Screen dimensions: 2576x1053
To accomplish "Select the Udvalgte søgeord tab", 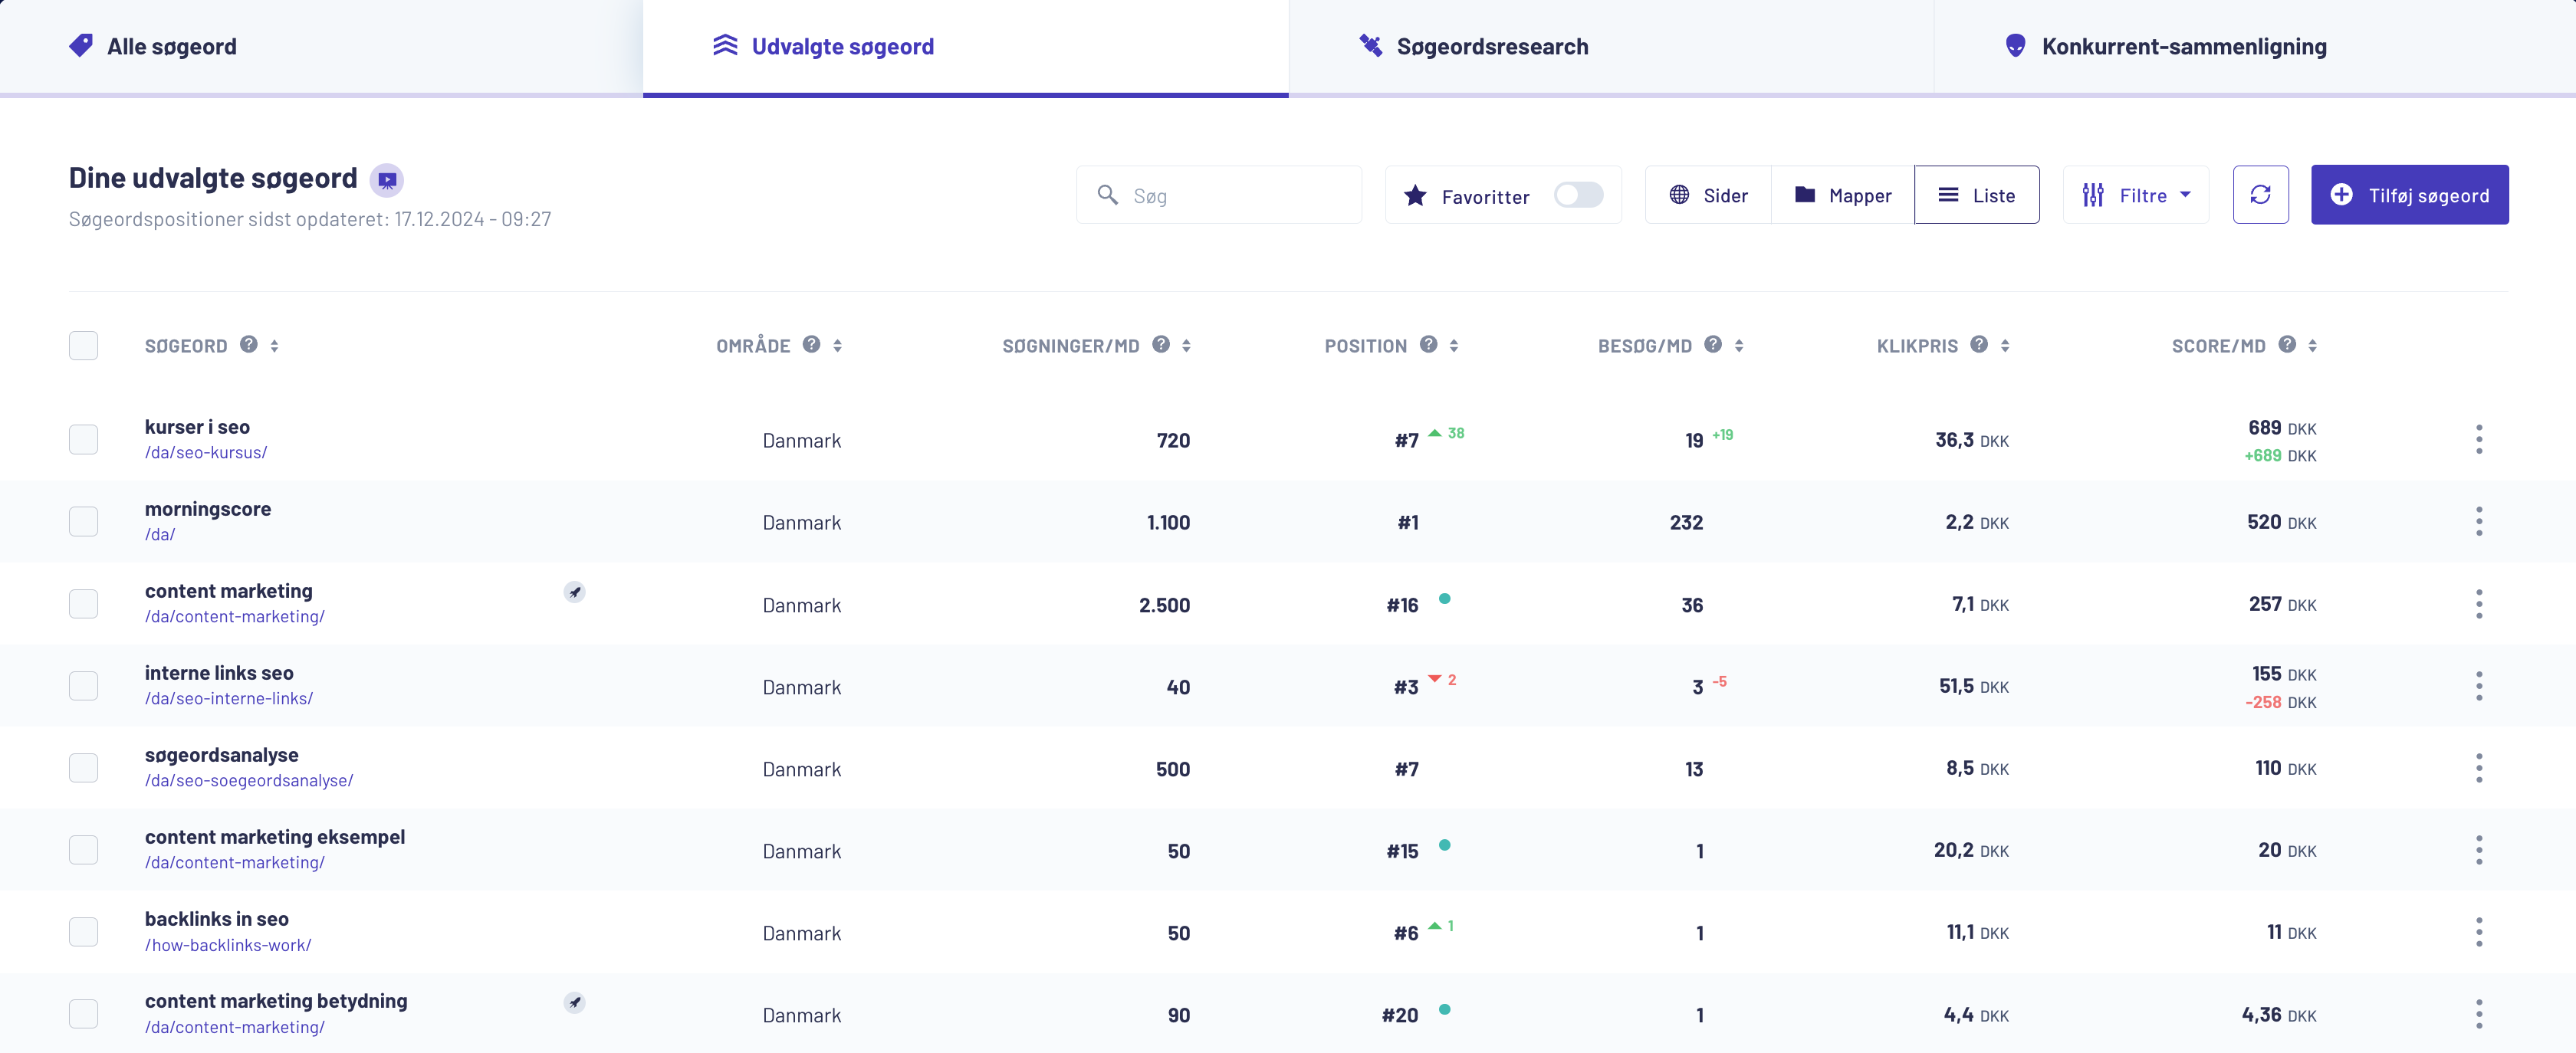I will (x=965, y=47).
